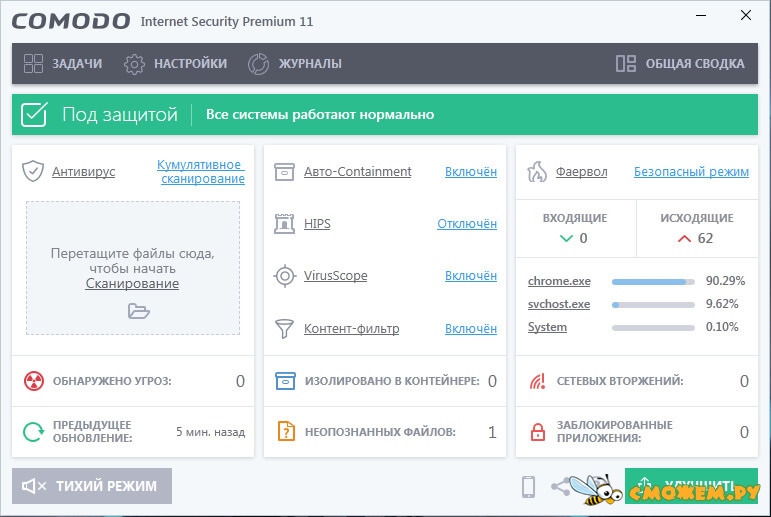Open ЗАБЛОКИРОВАННЫЕ ПРИЛОЖЕНИЯ count
The width and height of the screenshot is (771, 517).
coord(744,432)
